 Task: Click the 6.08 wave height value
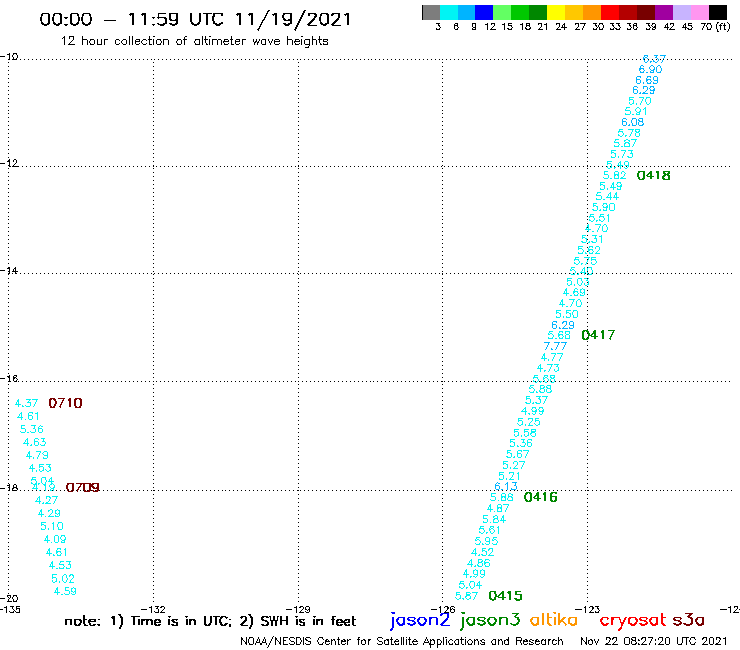[632, 122]
